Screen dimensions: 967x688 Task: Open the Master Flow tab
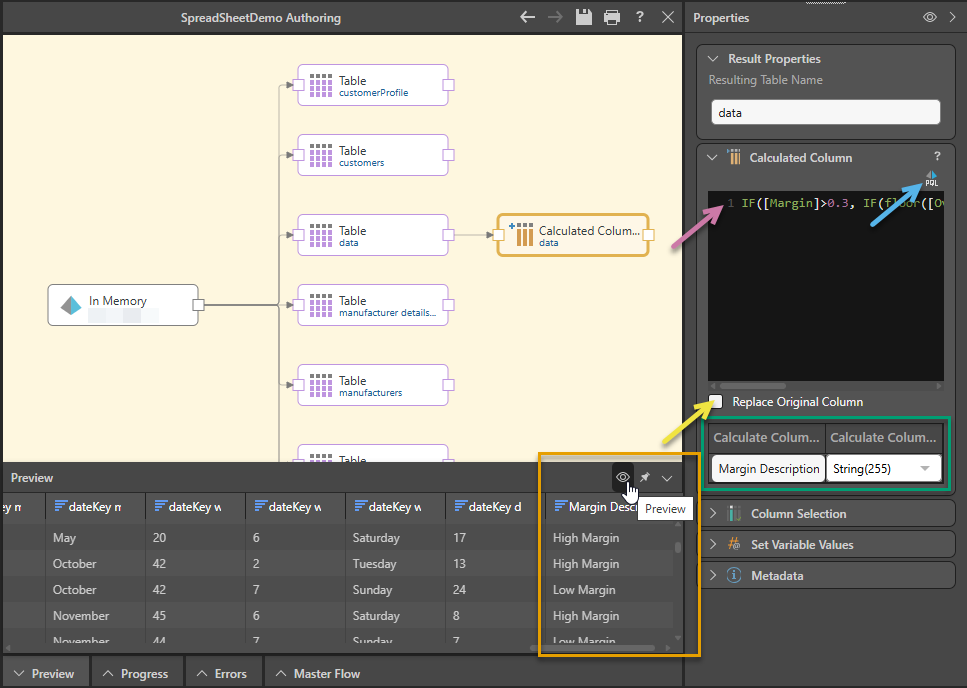[x=317, y=673]
